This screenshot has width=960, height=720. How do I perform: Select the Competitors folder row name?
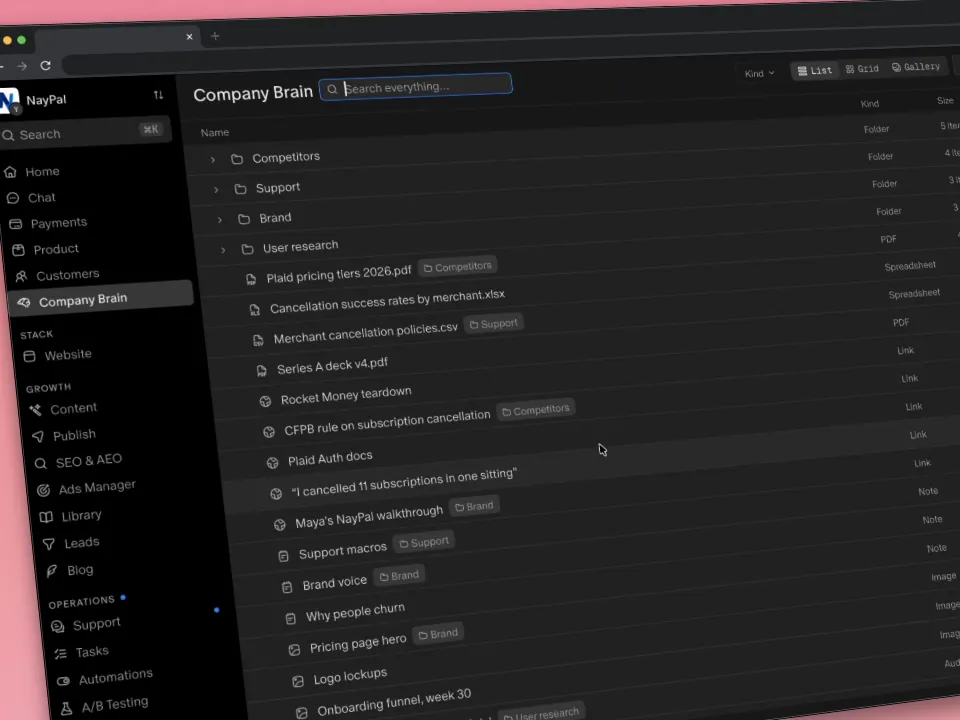click(286, 157)
